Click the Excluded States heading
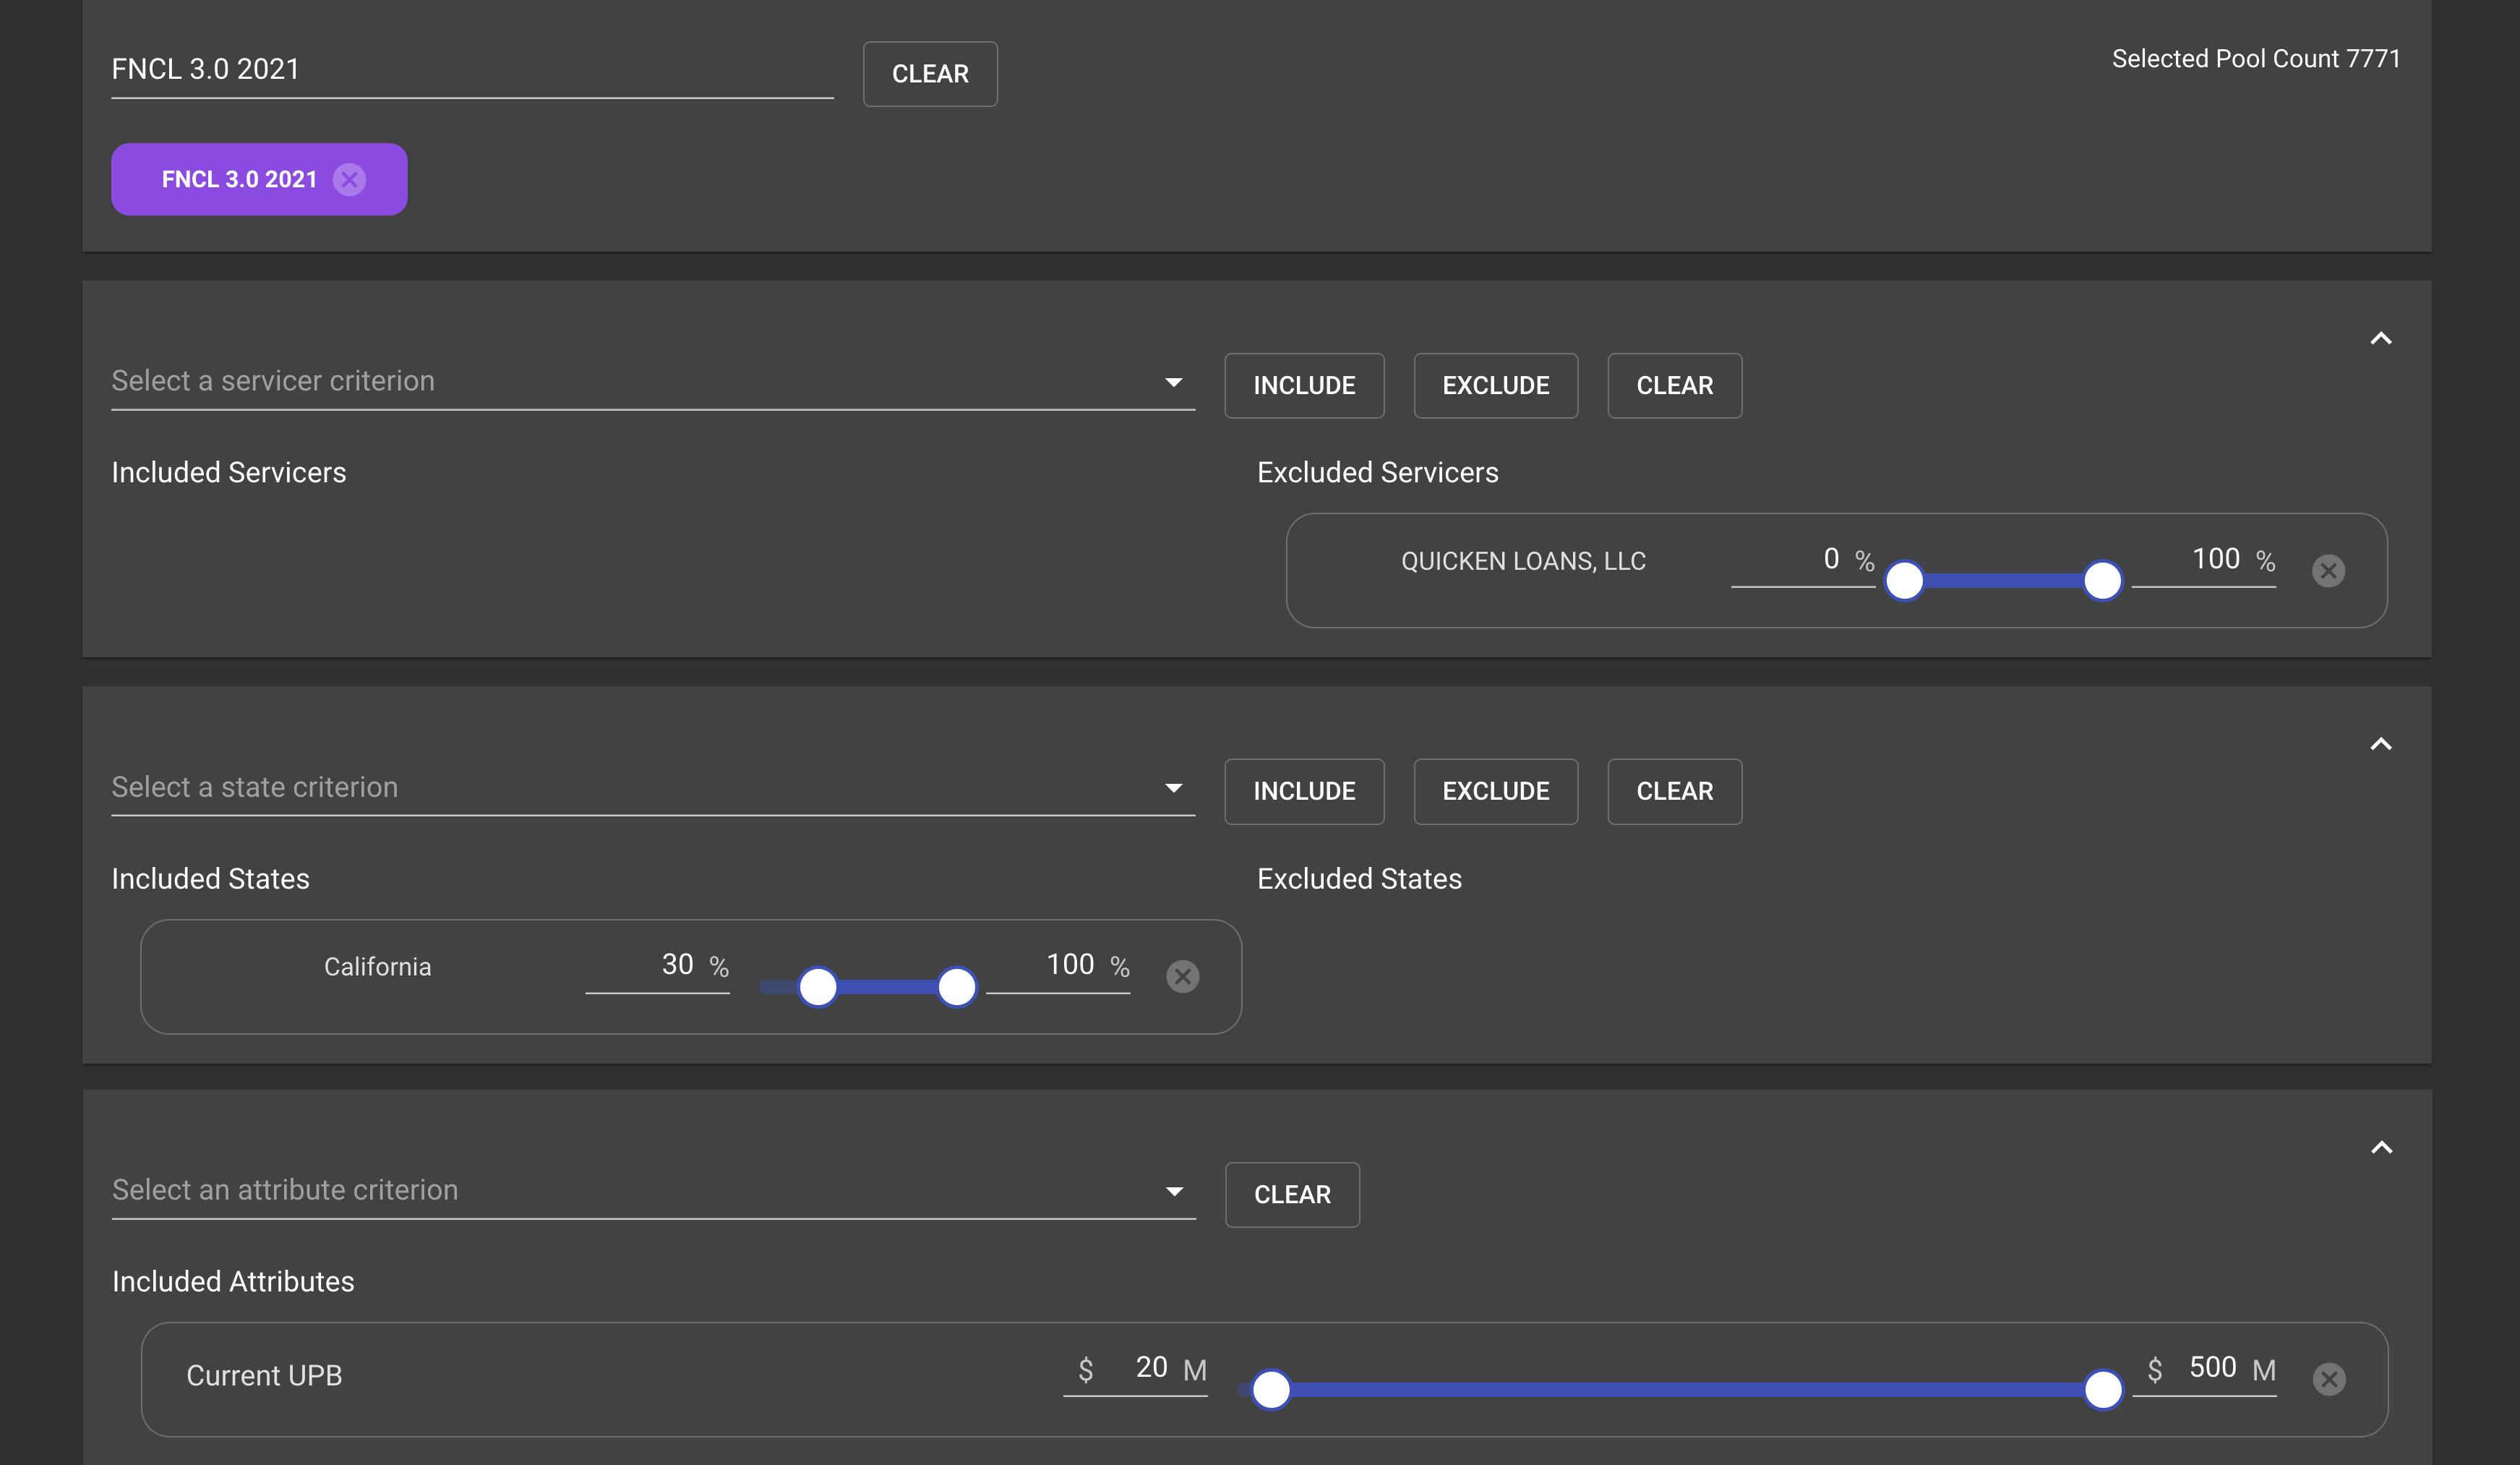This screenshot has height=1465, width=2520. click(x=1359, y=879)
